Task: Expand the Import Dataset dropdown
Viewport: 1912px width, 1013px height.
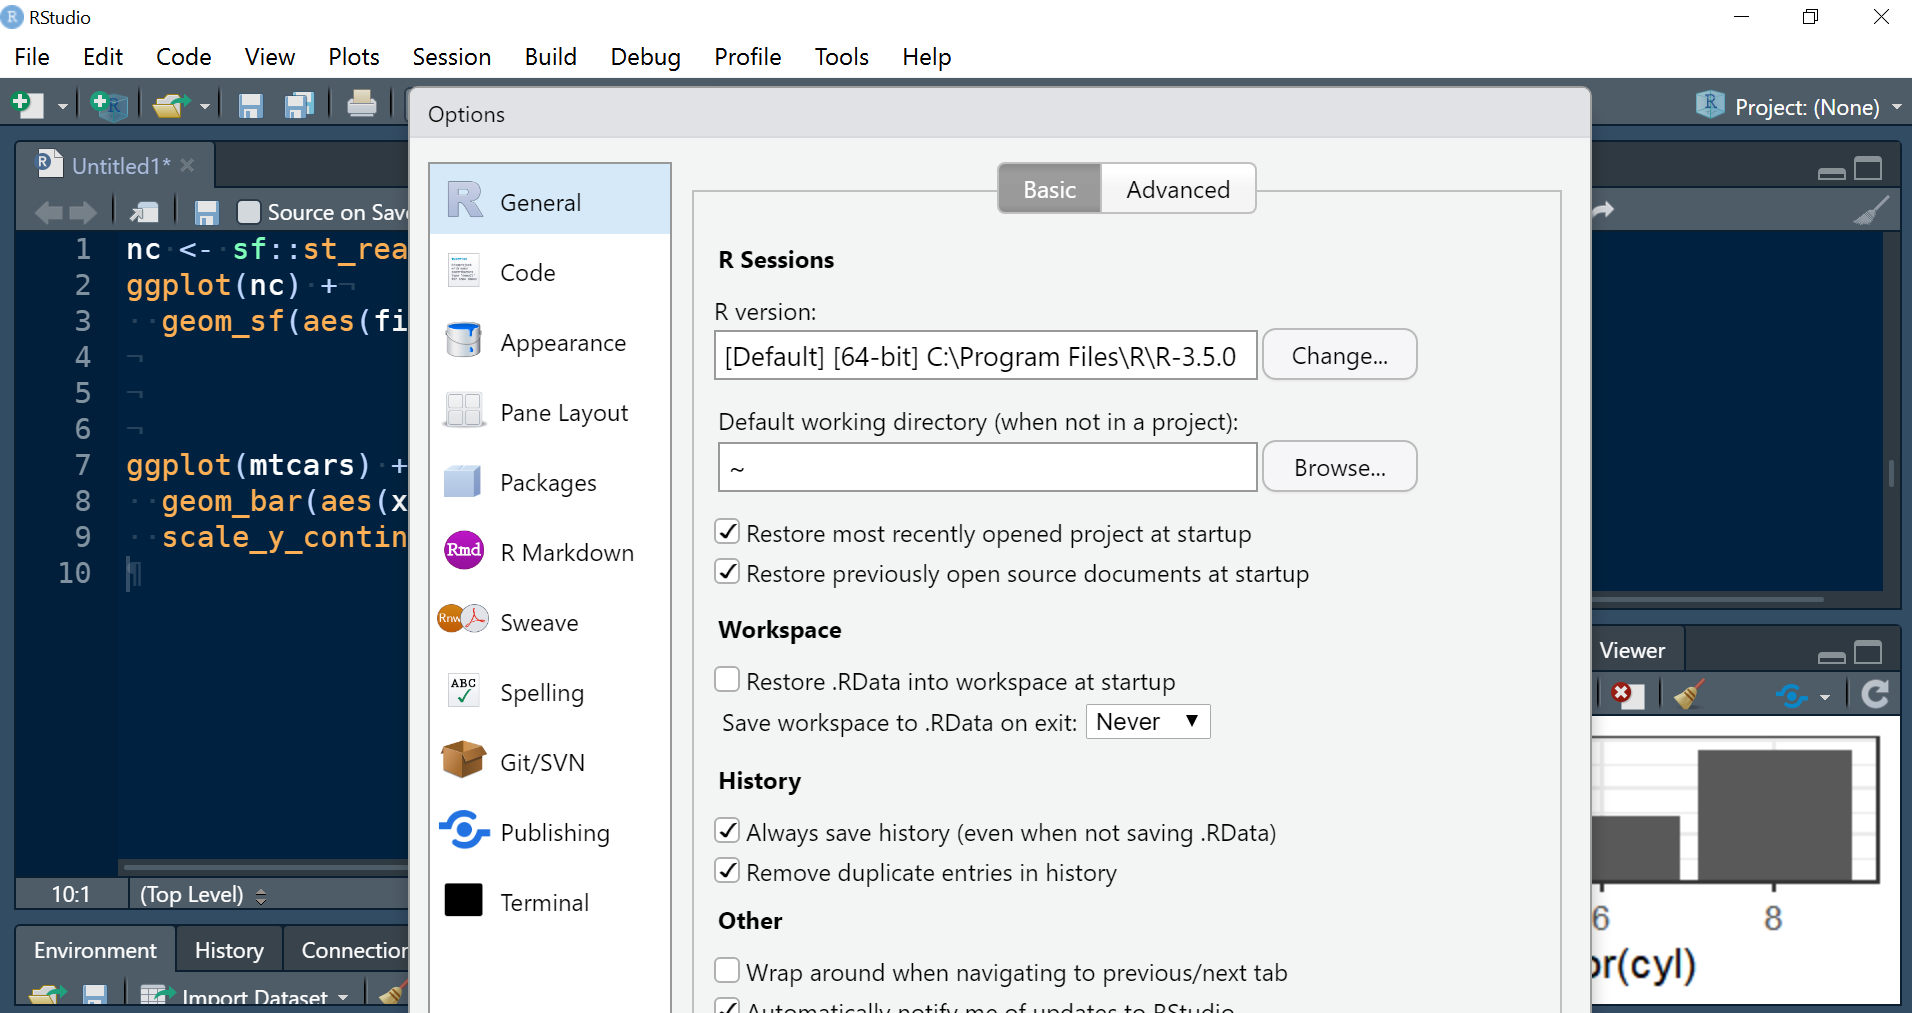Action: [341, 996]
